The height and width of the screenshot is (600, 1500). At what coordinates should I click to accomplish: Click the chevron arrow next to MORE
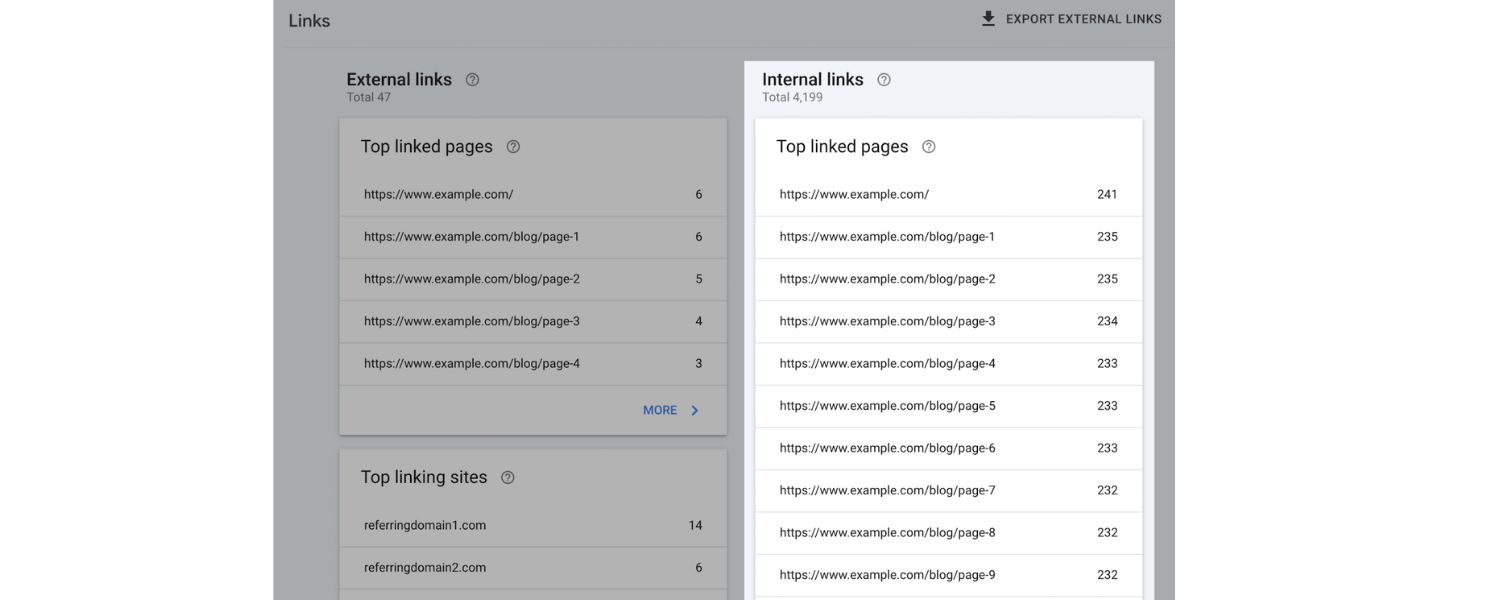[x=692, y=409]
